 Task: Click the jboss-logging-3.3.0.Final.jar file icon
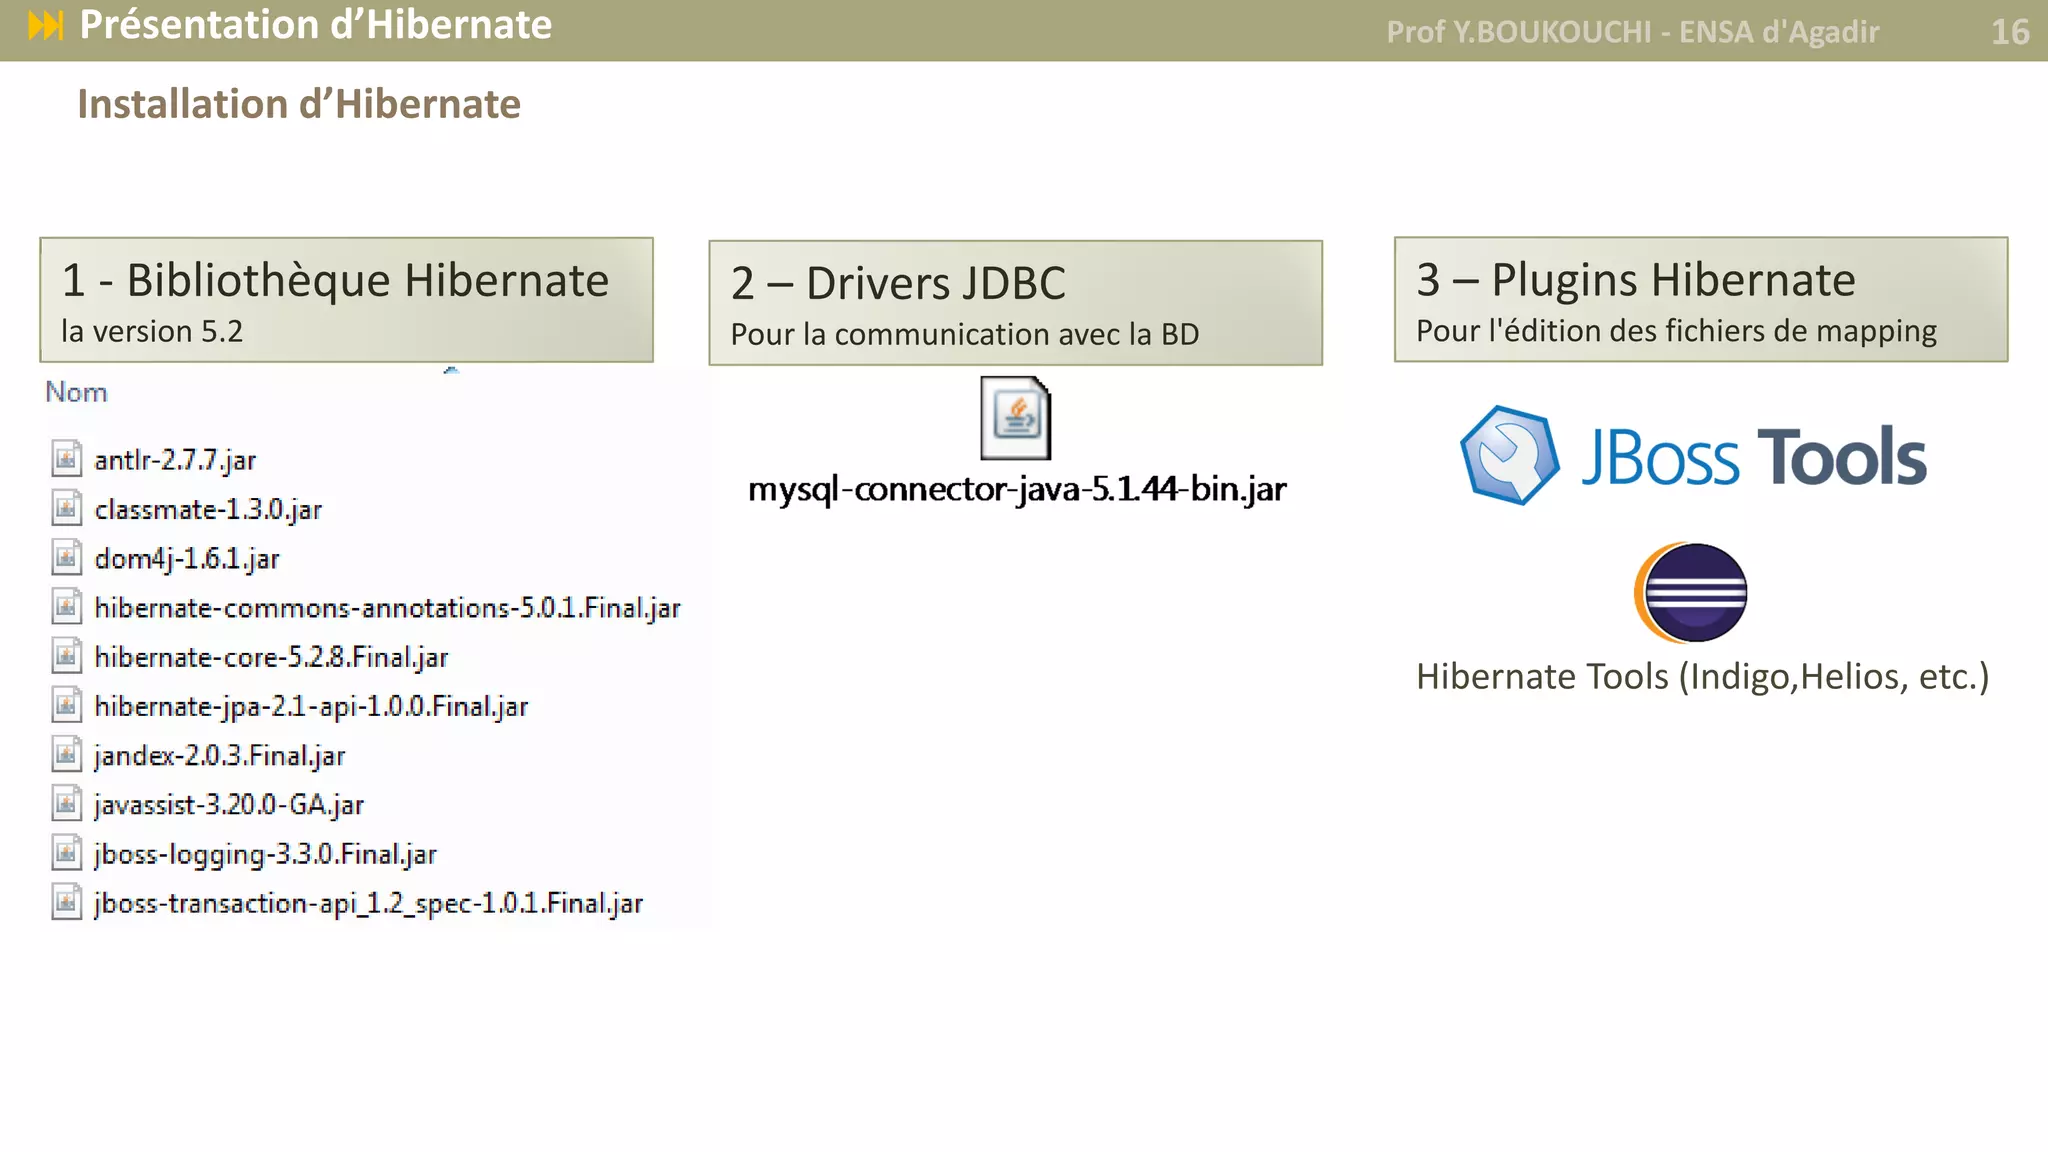[x=66, y=852]
